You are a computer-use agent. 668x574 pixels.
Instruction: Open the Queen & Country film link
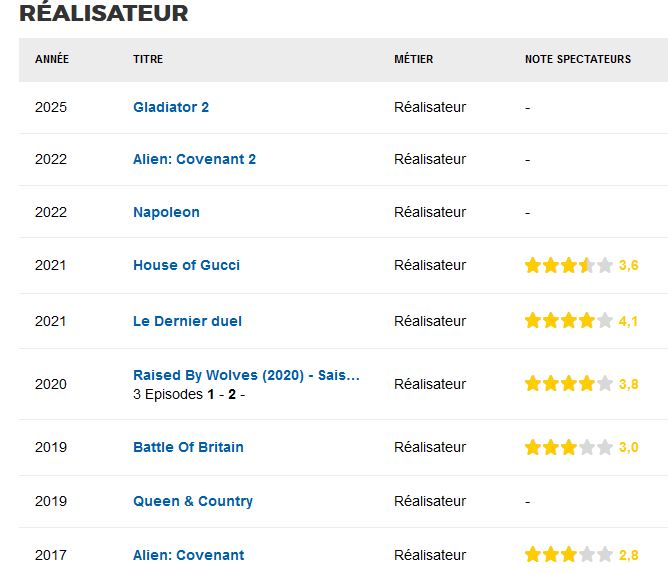click(x=193, y=501)
